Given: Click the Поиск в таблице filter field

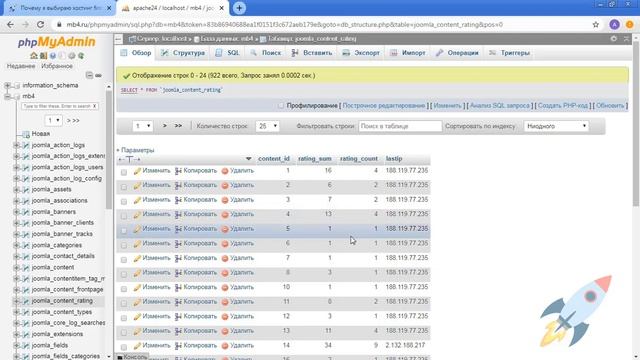Looking at the screenshot, I should (x=400, y=126).
